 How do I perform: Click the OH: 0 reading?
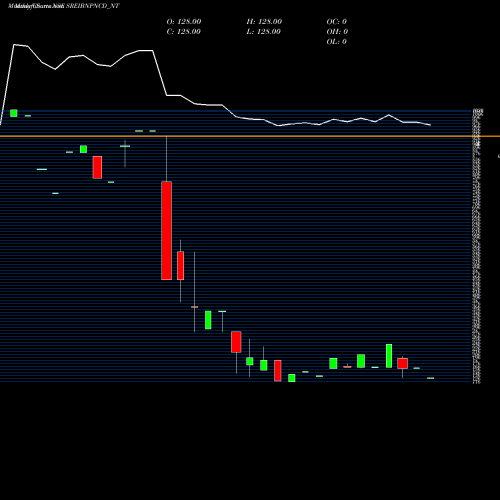click(x=337, y=31)
